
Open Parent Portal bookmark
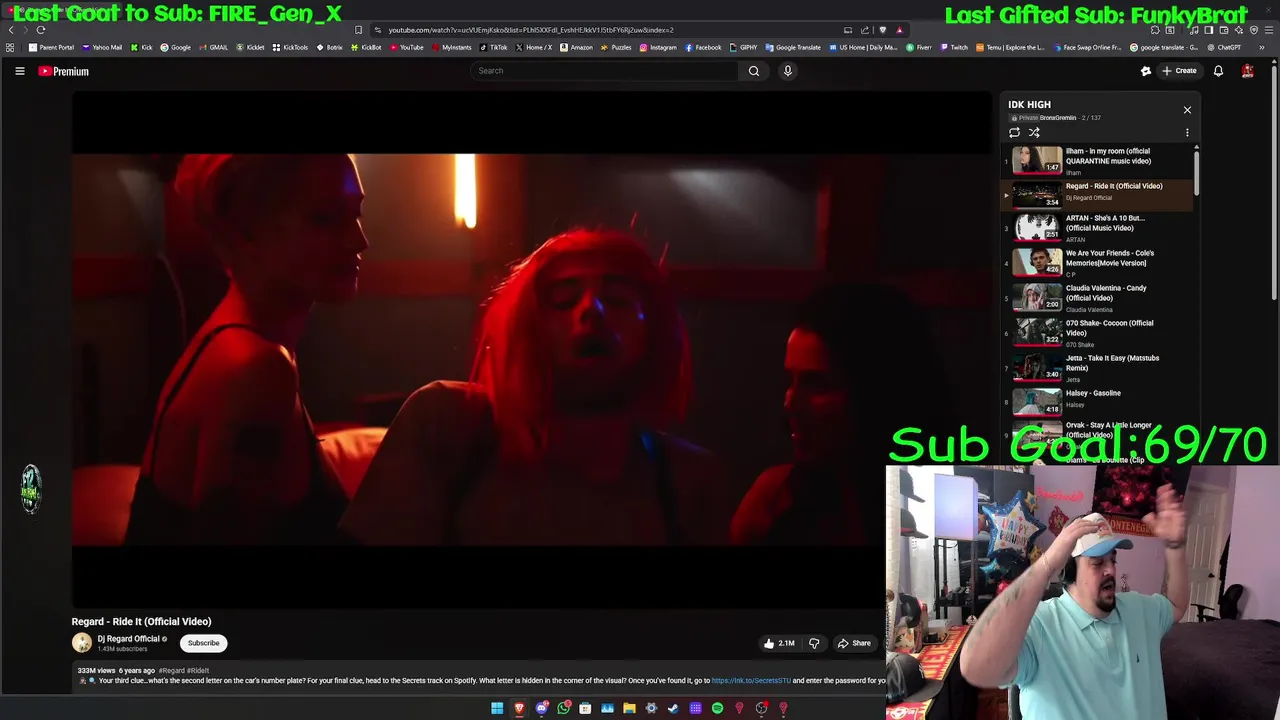tap(52, 47)
